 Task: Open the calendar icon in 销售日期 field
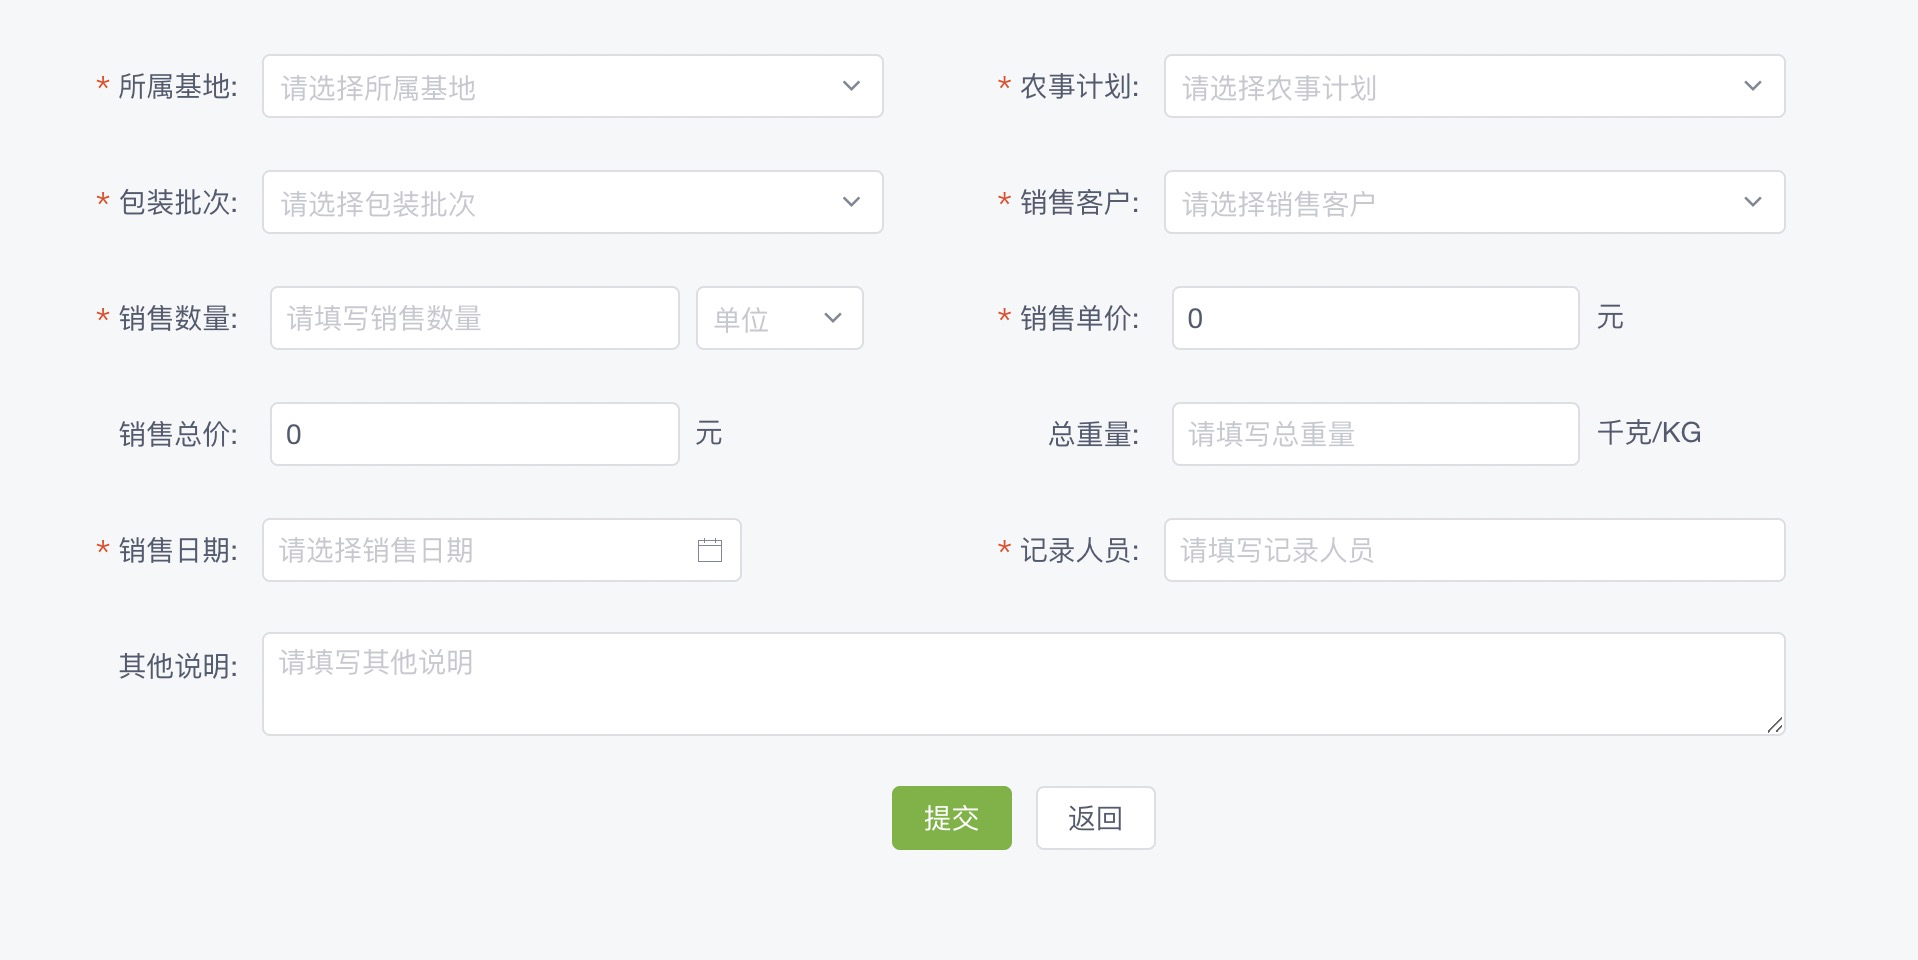(710, 550)
